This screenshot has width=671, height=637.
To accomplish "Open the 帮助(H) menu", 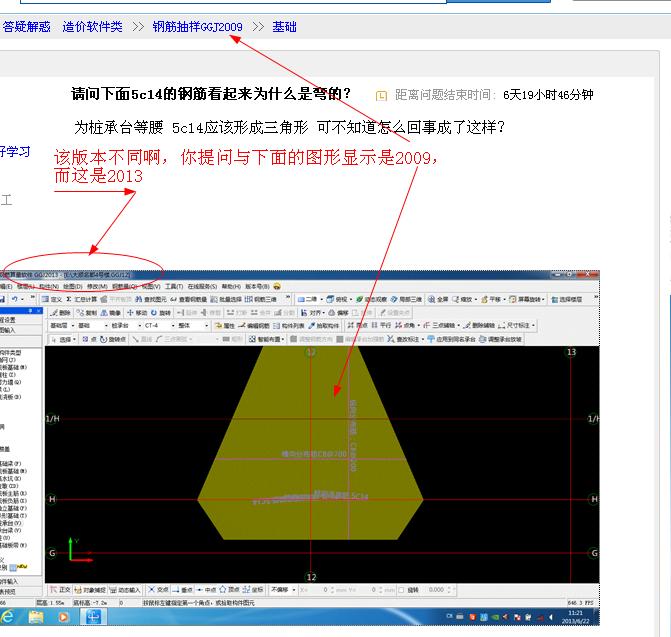I will coord(231,286).
